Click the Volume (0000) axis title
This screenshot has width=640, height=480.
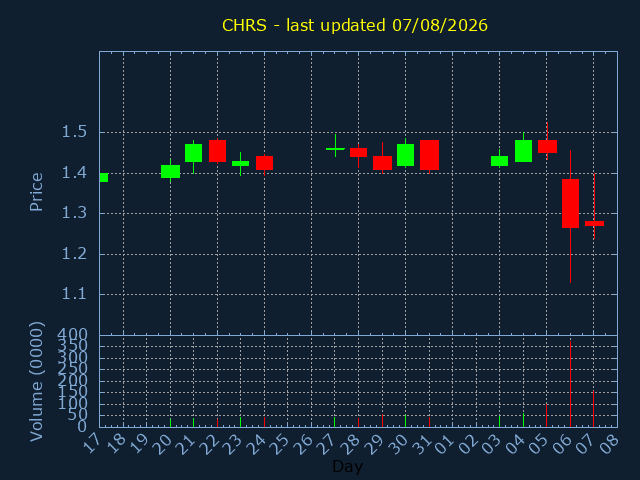(36, 382)
